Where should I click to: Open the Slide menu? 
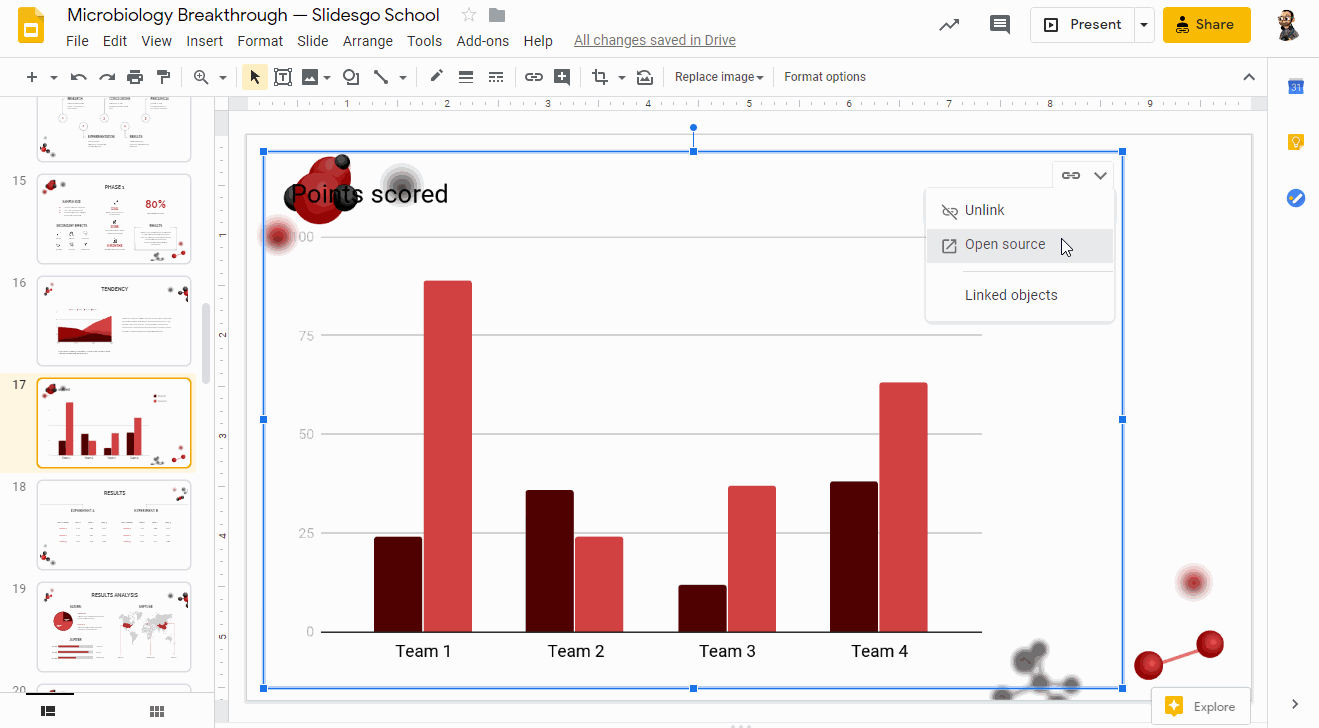[x=313, y=41]
